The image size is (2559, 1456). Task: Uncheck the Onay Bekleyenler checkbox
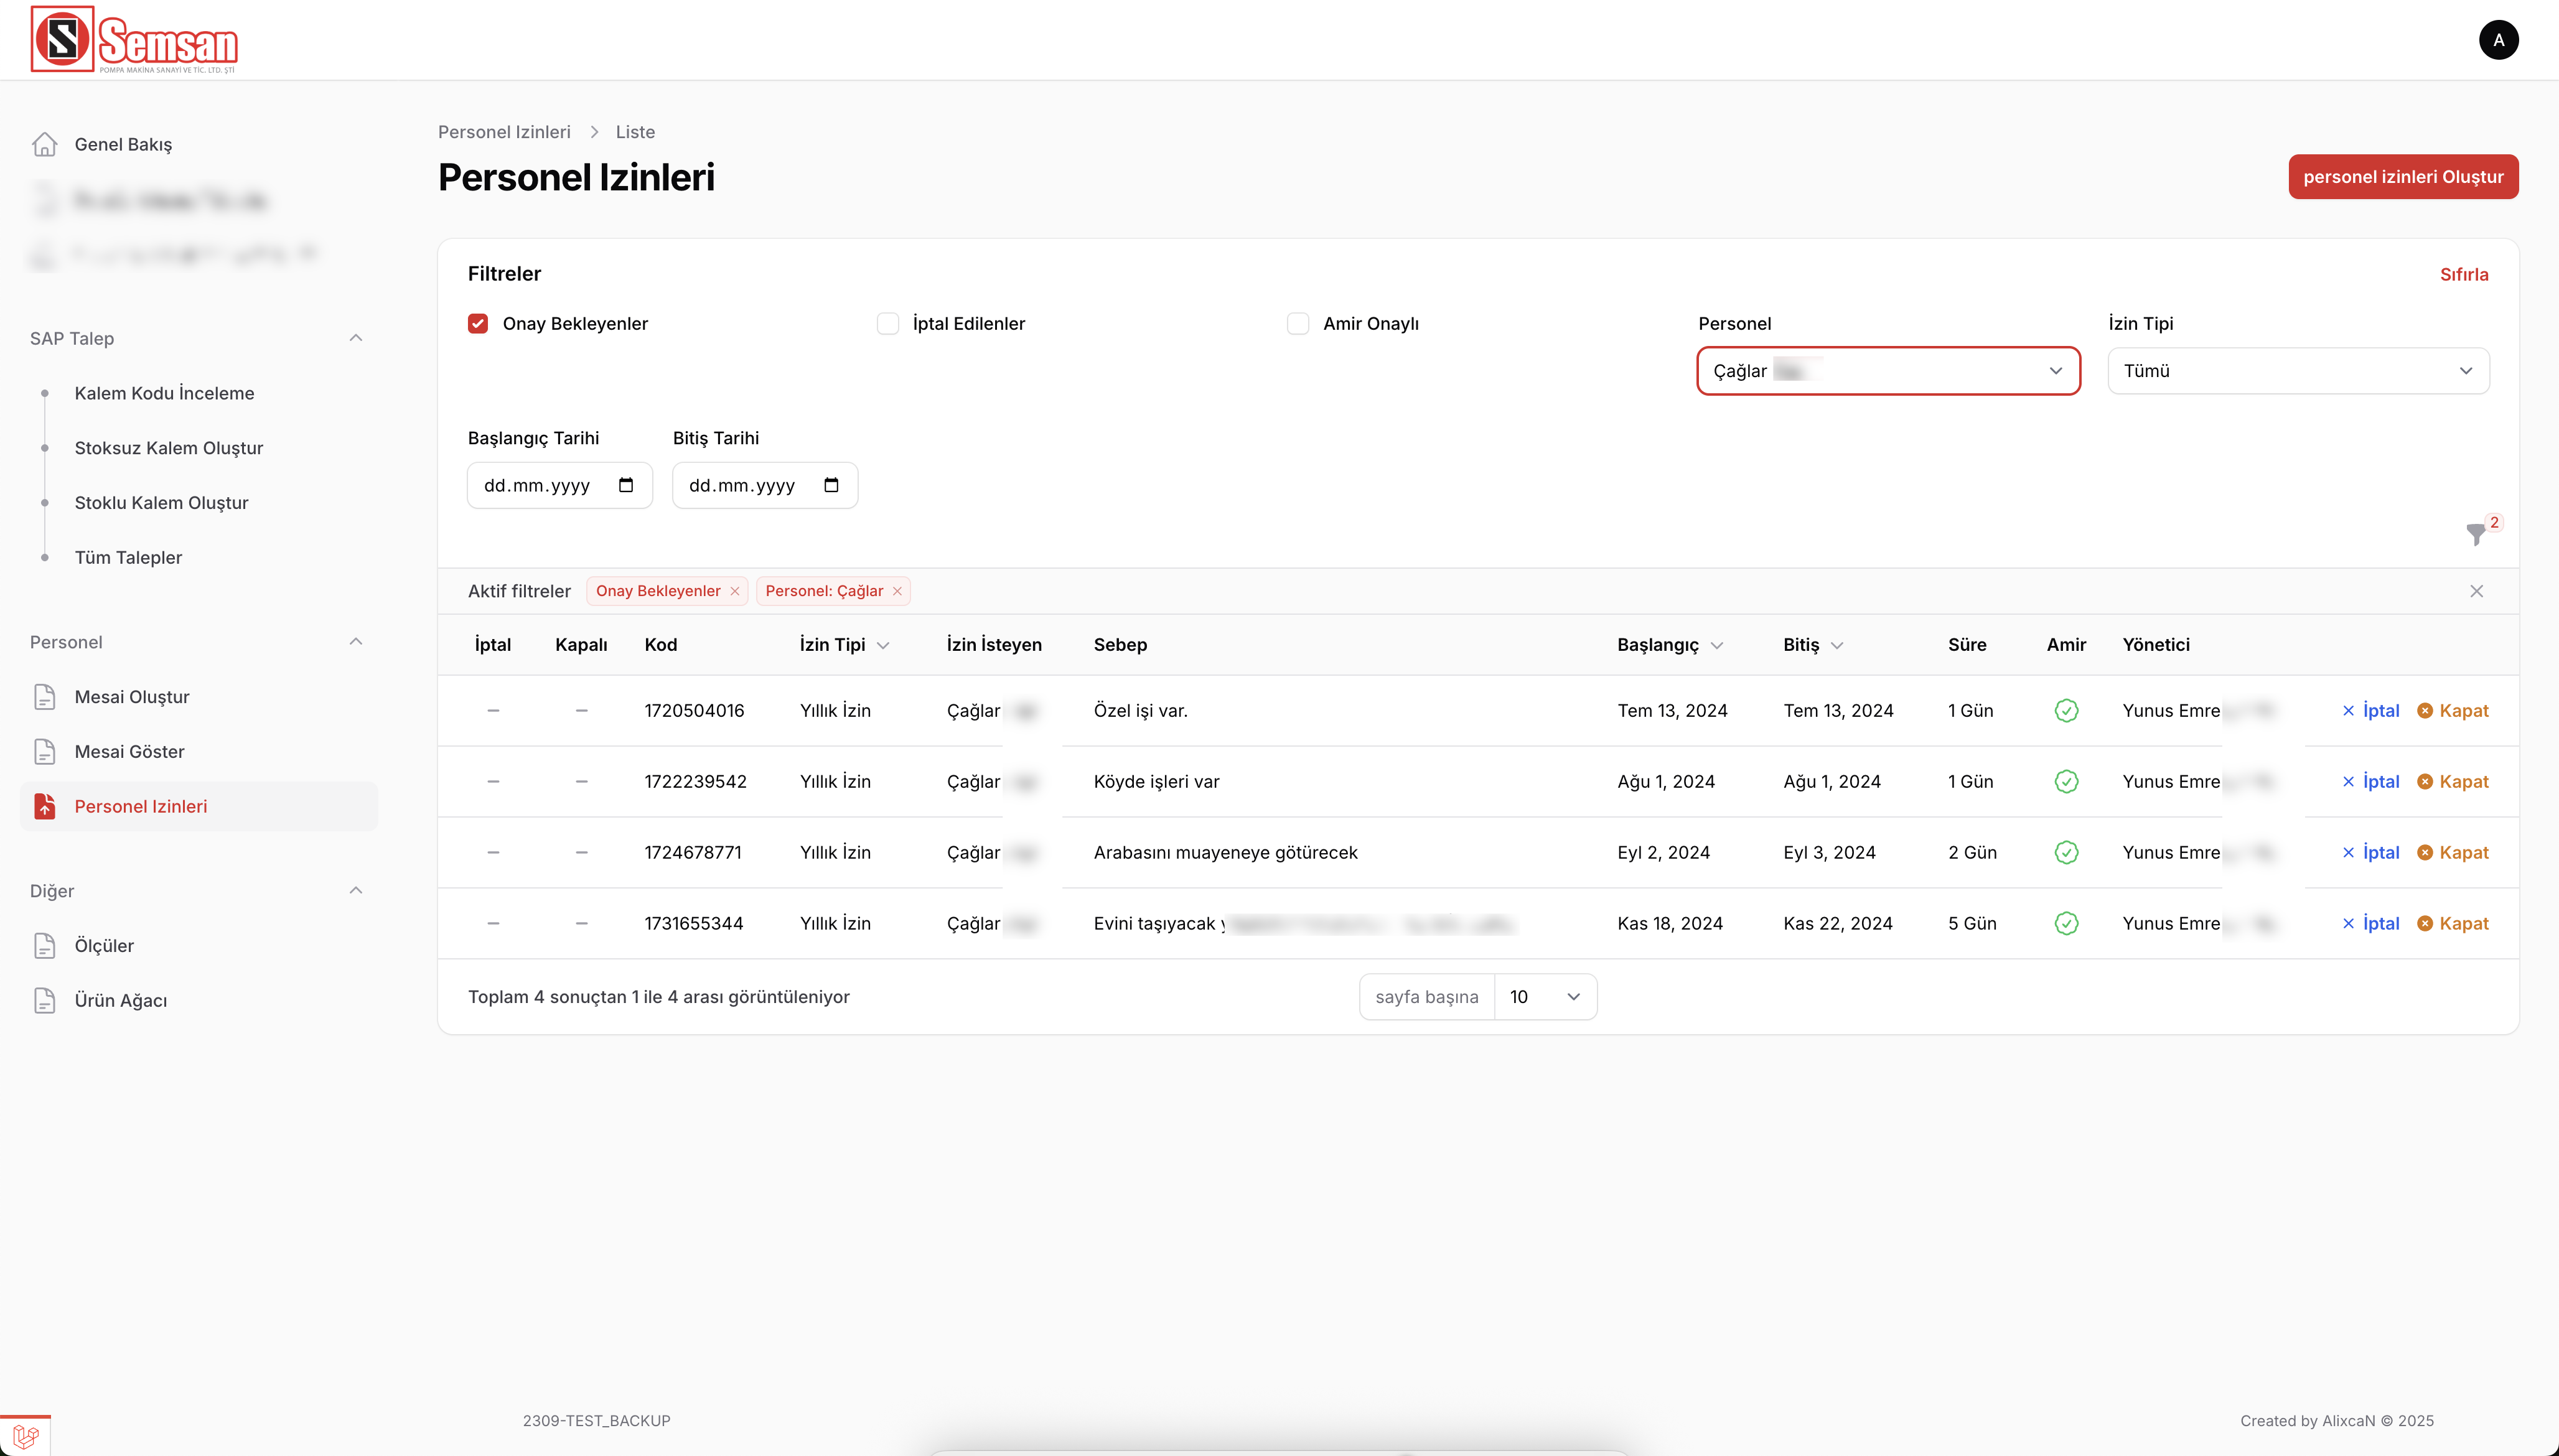[478, 323]
